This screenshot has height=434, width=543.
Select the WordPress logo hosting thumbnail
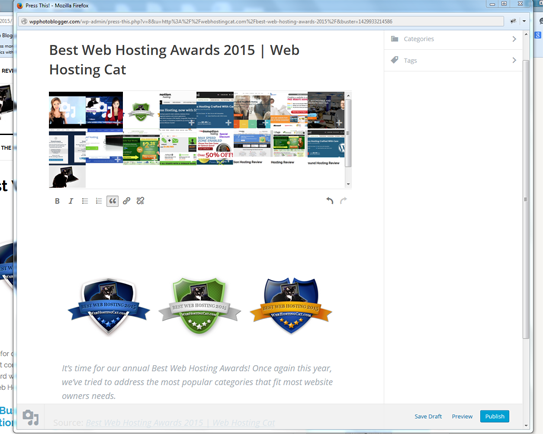click(326, 147)
